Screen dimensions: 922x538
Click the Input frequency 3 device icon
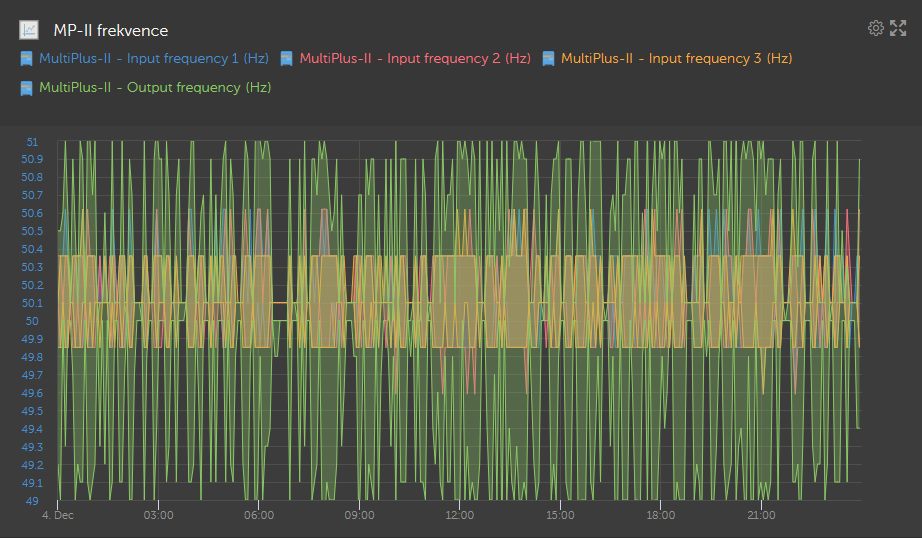(x=548, y=59)
